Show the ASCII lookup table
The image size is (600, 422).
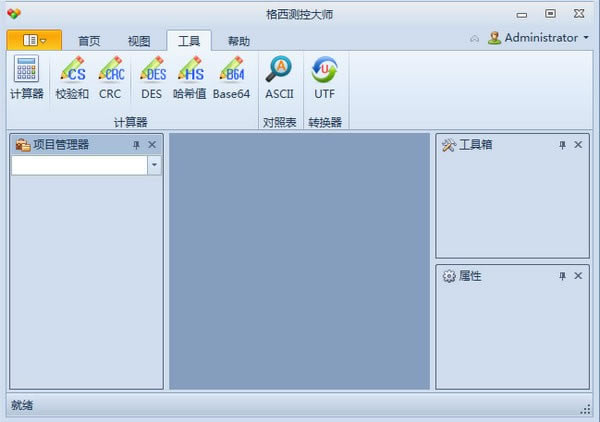(279, 78)
